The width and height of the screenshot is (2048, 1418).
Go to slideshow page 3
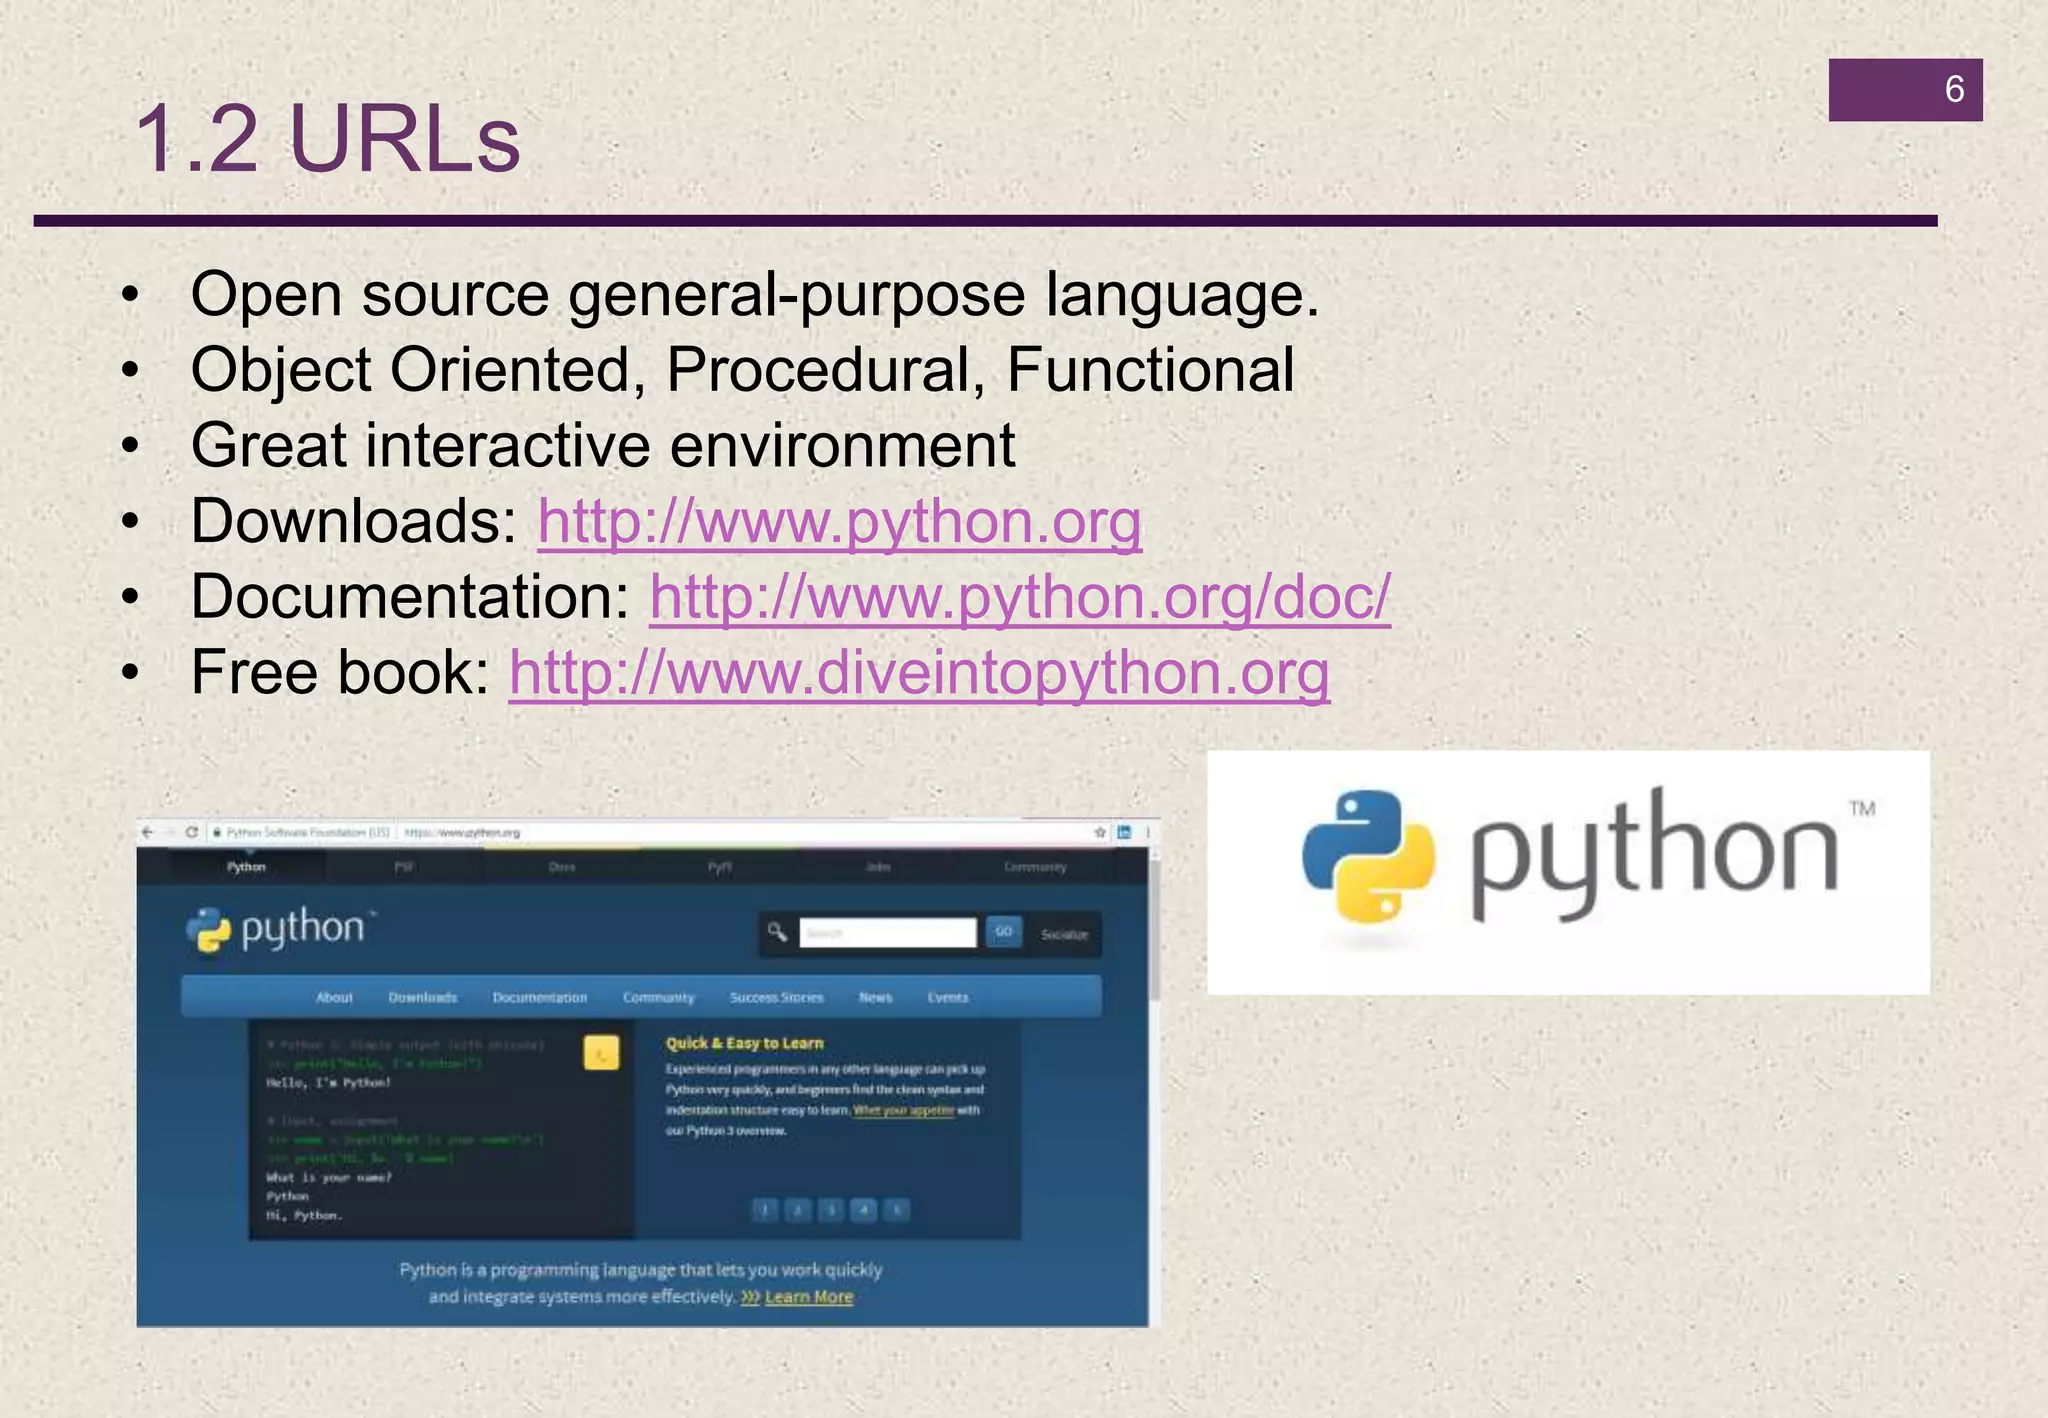830,1210
